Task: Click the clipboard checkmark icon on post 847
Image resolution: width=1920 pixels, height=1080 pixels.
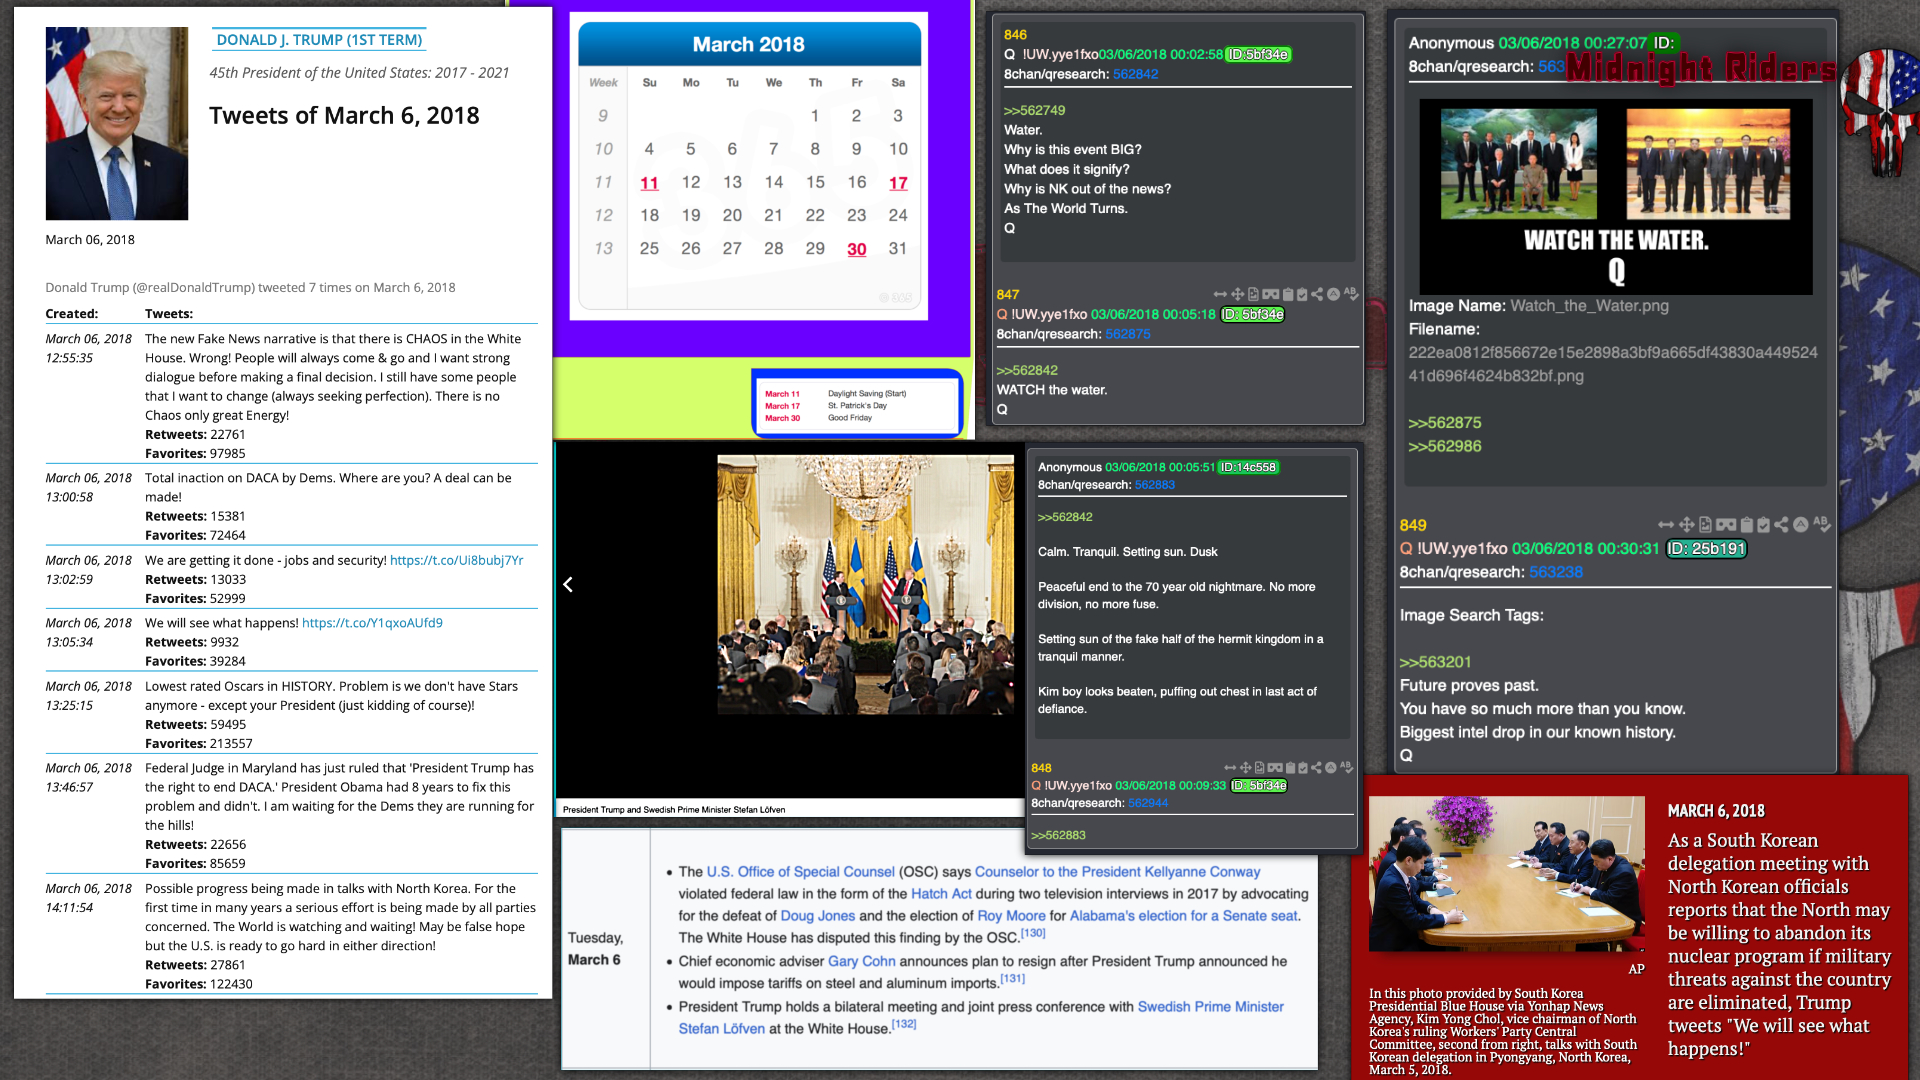Action: (x=1302, y=294)
